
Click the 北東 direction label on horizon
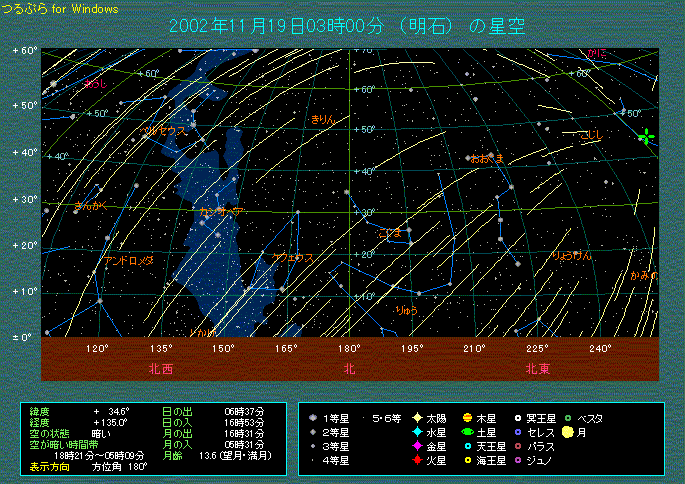pyautogui.click(x=537, y=369)
